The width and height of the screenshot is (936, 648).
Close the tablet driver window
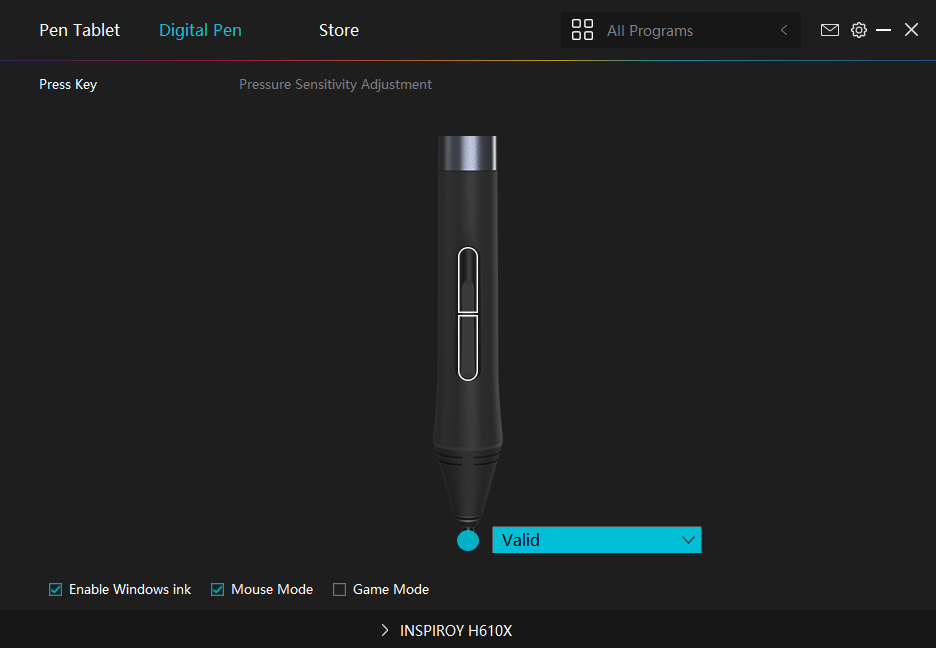click(x=911, y=30)
